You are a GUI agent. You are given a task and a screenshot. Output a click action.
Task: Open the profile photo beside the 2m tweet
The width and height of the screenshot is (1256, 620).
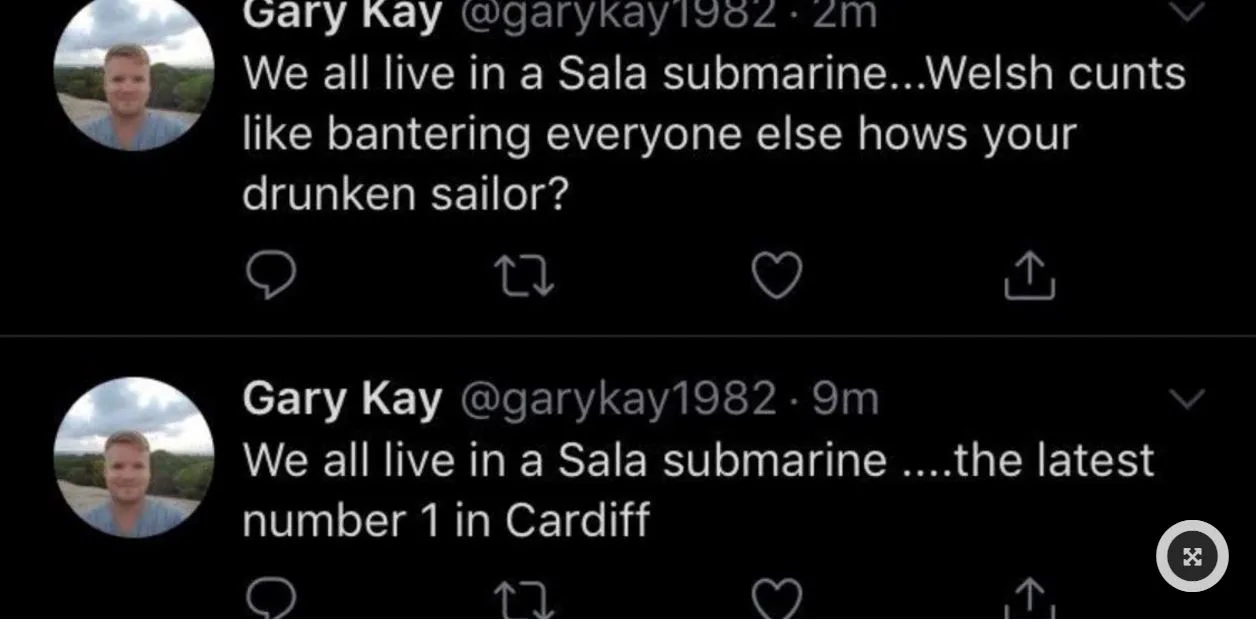pyautogui.click(x=134, y=77)
